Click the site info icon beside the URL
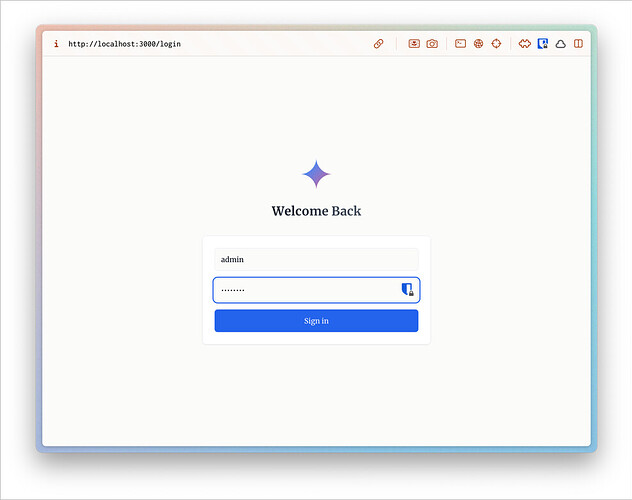This screenshot has width=632, height=500. point(56,44)
